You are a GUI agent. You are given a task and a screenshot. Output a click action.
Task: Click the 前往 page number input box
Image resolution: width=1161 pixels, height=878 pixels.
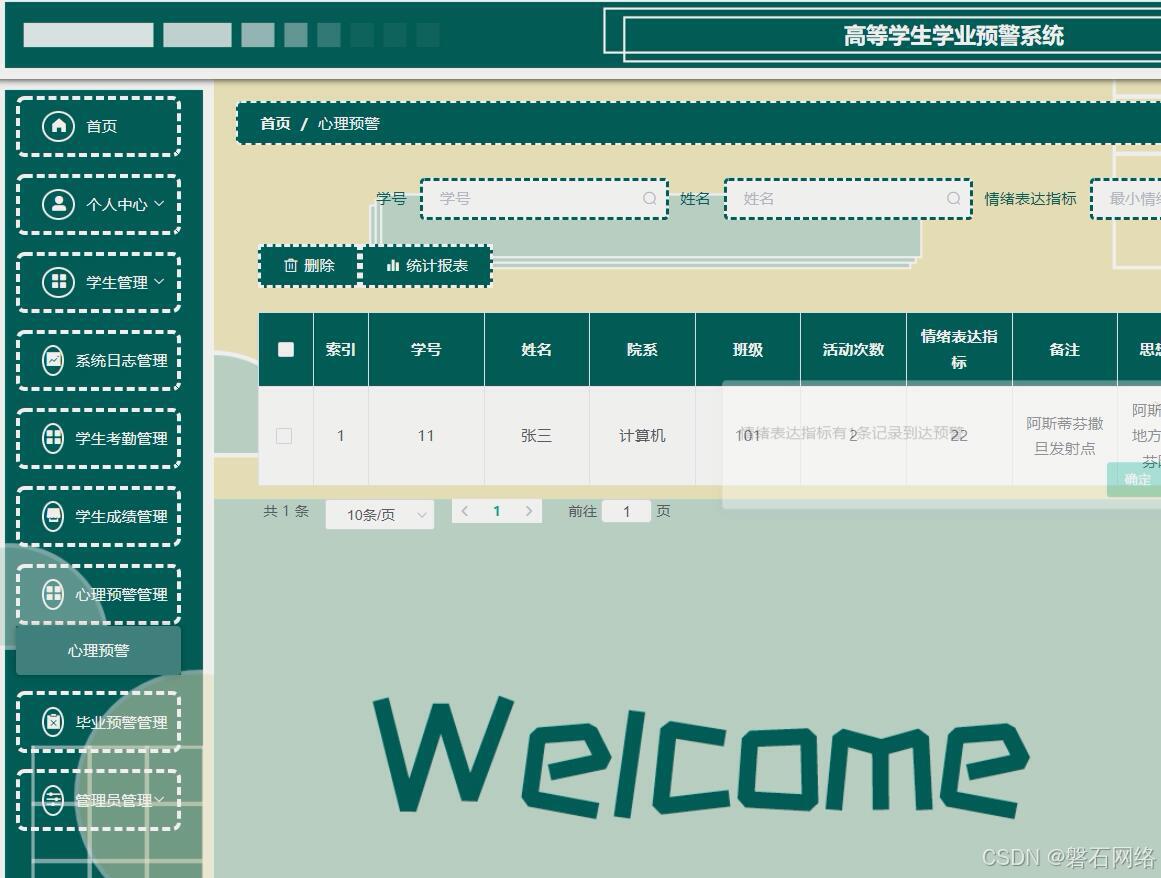626,511
